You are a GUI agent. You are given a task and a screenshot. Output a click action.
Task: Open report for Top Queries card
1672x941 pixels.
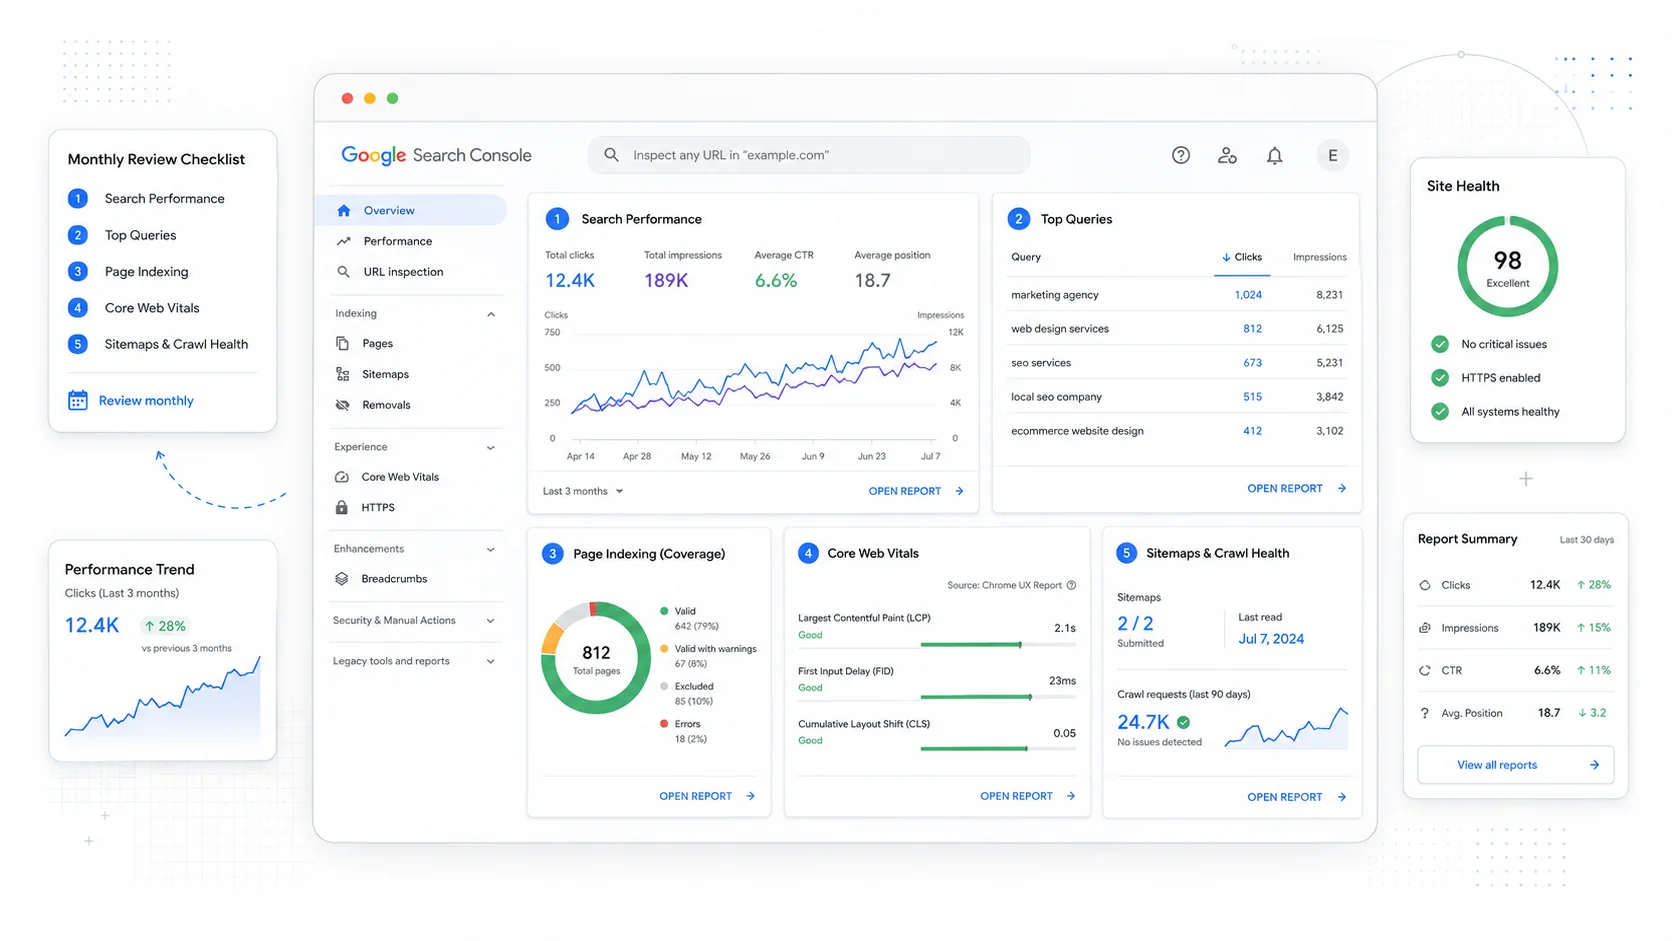(1297, 489)
